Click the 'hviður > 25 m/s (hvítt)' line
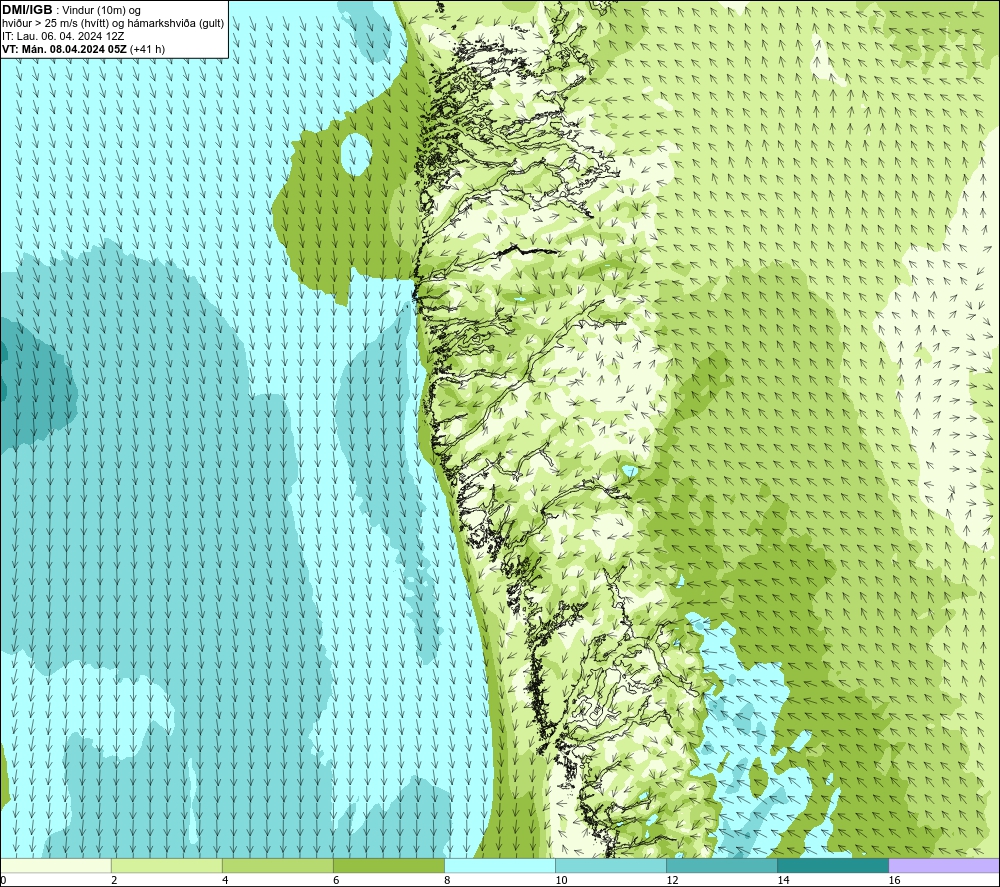This screenshot has width=1000, height=887. tap(113, 23)
